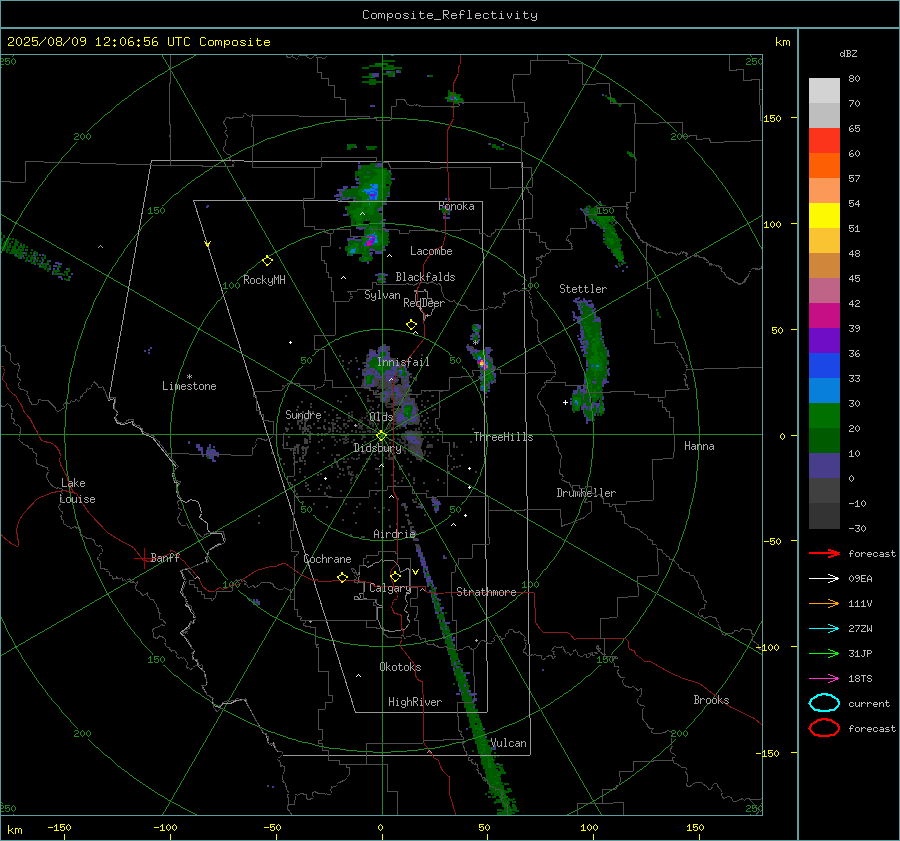Click the Brooks city label

(711, 700)
